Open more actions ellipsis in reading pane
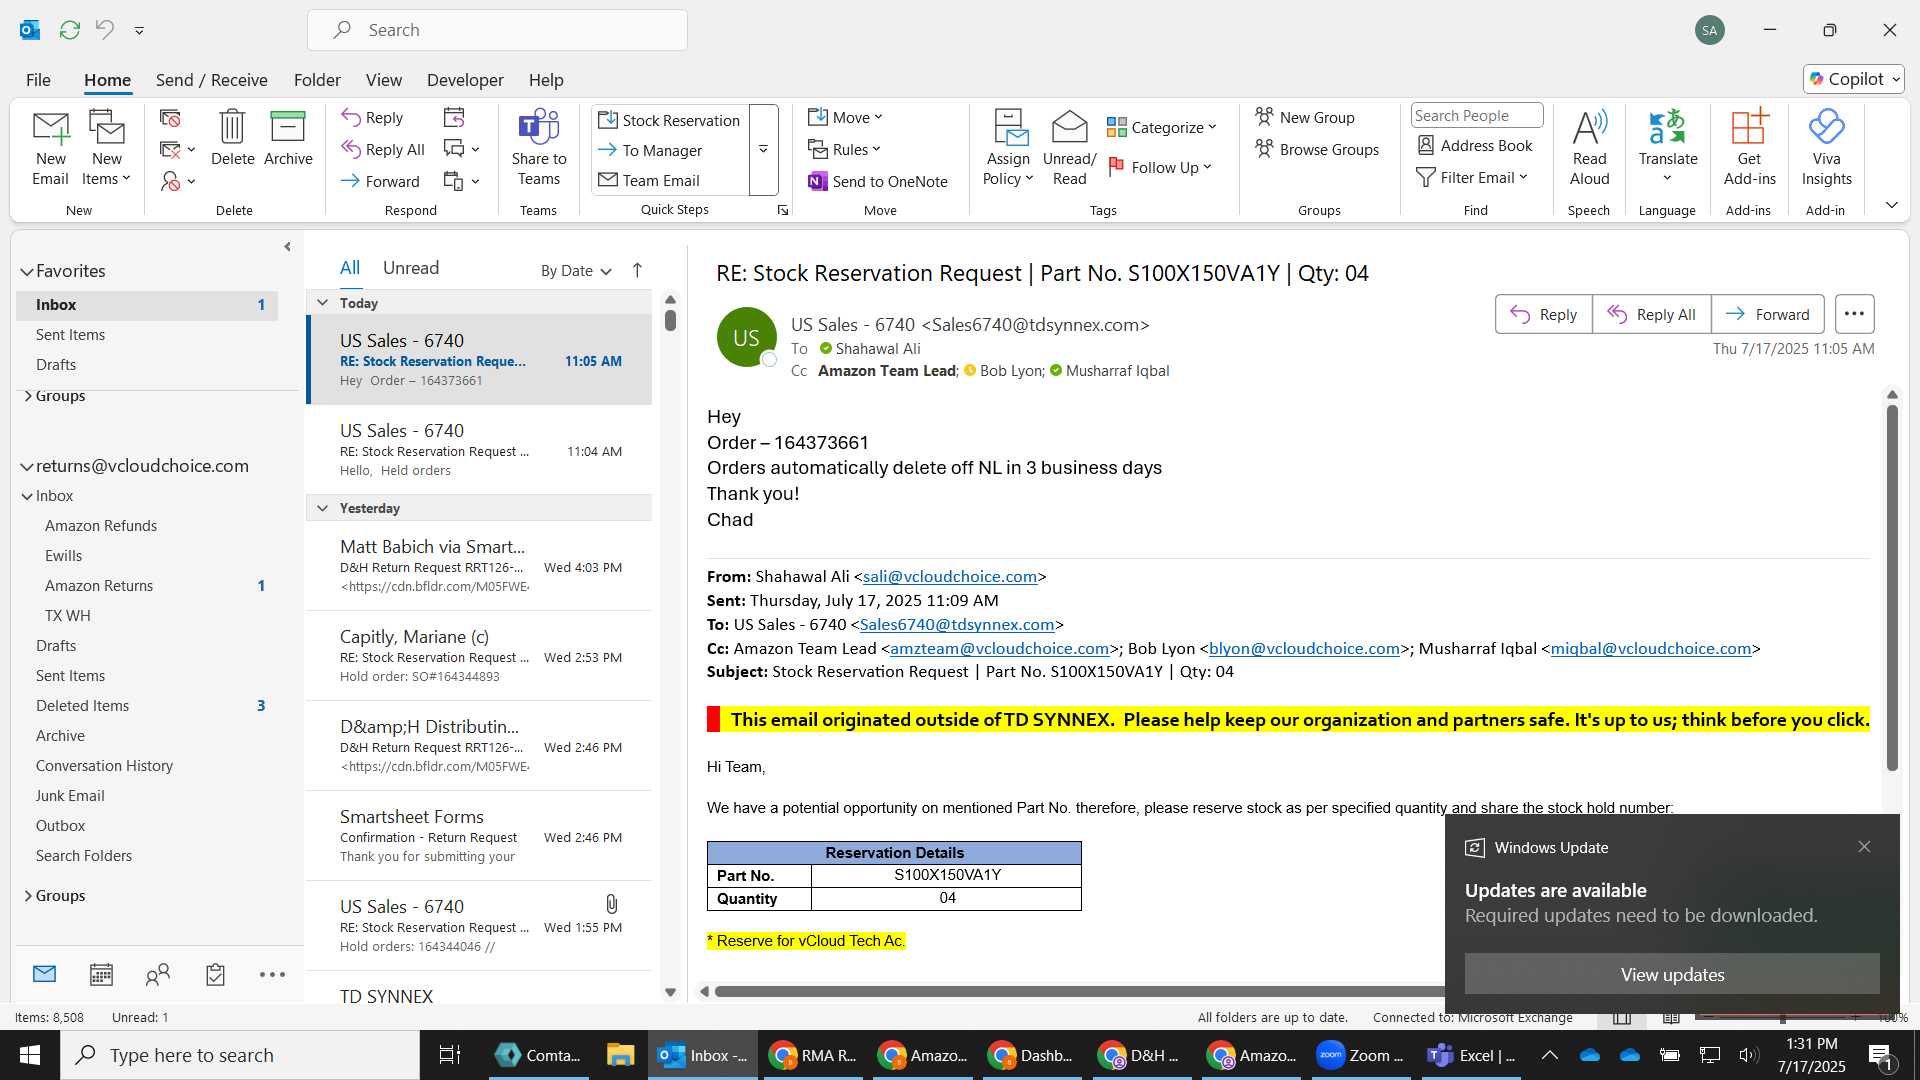This screenshot has width=1920, height=1080. 1854,314
